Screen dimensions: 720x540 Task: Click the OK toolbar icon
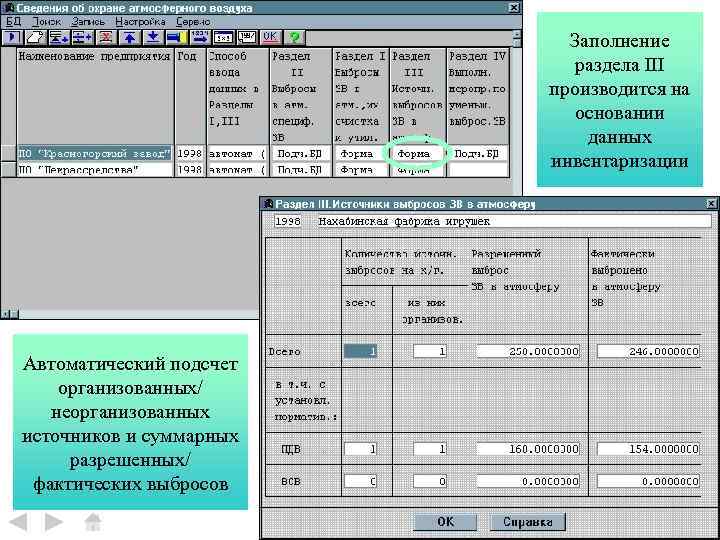tap(270, 38)
